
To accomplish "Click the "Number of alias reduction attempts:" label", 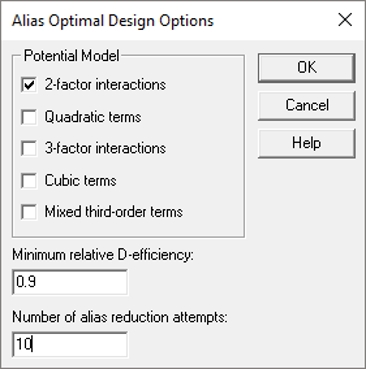I will point(120,317).
